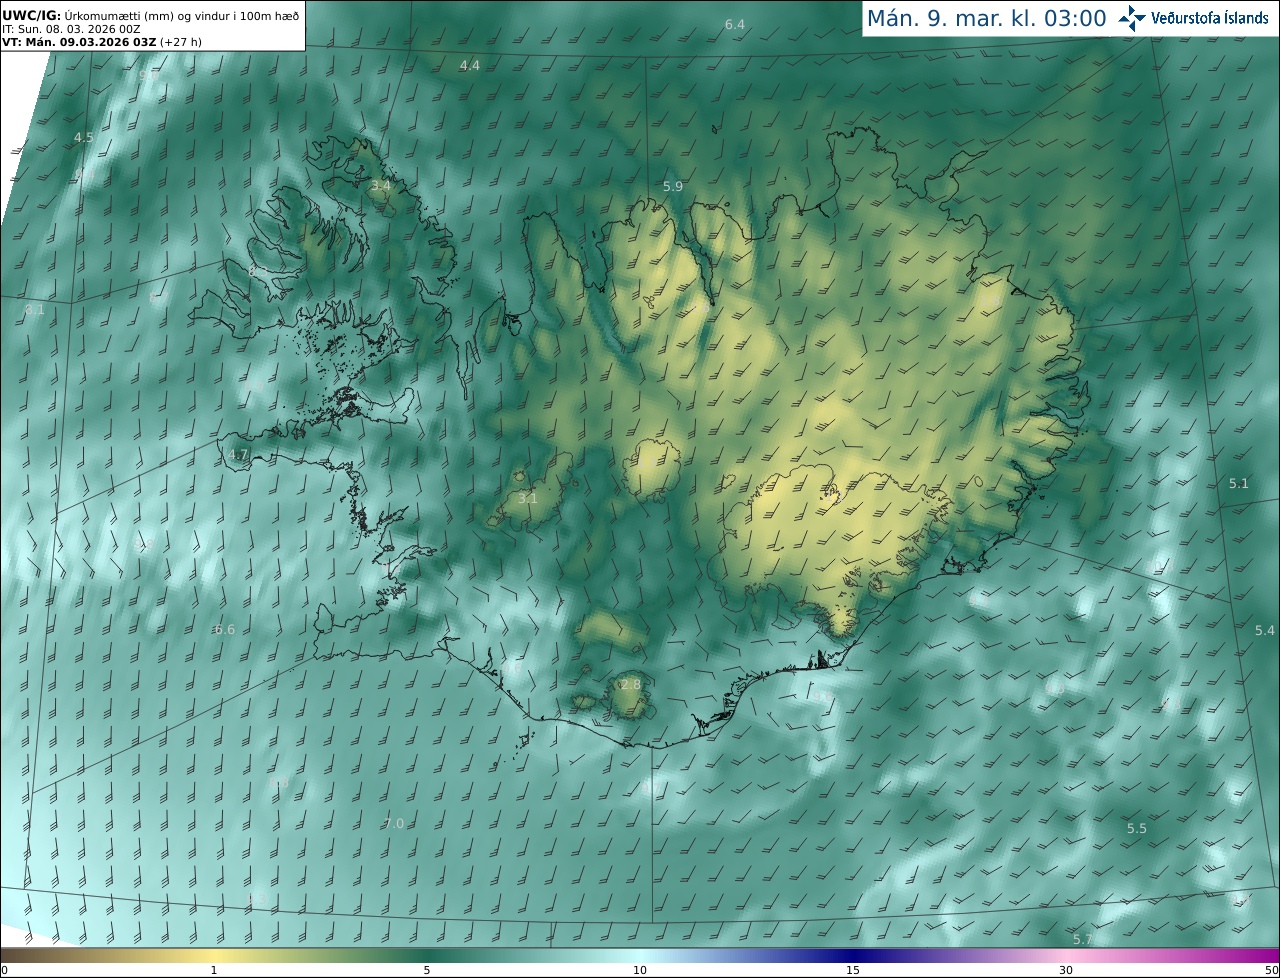Click the Veðurstofa Íslands logo symbol

[1132, 18]
